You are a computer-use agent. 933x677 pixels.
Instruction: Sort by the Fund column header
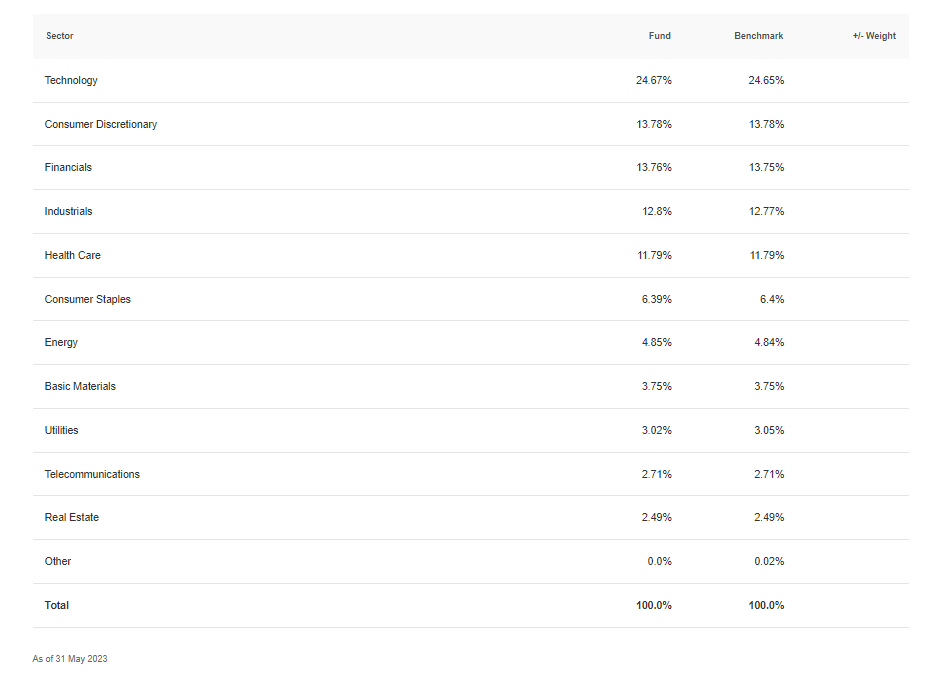659,36
